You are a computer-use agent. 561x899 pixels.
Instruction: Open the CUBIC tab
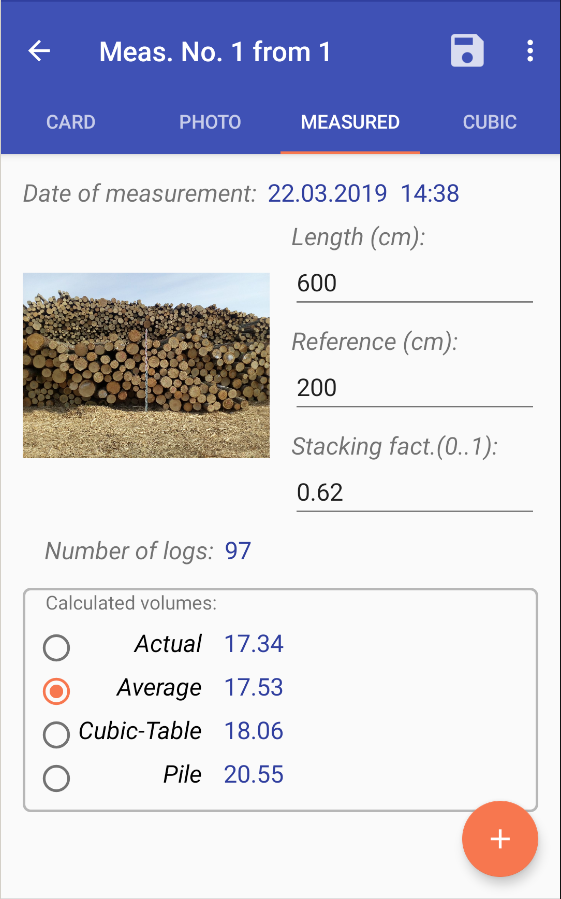[490, 122]
